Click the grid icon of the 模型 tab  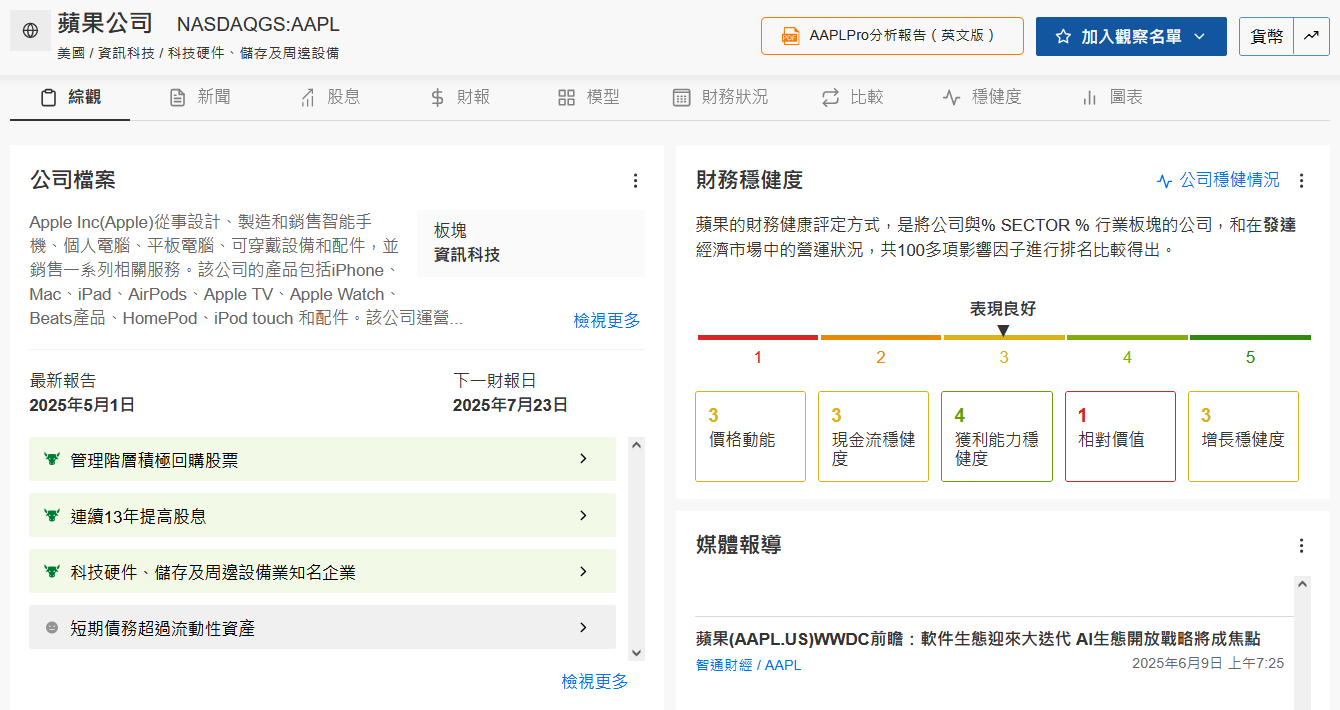[x=566, y=97]
